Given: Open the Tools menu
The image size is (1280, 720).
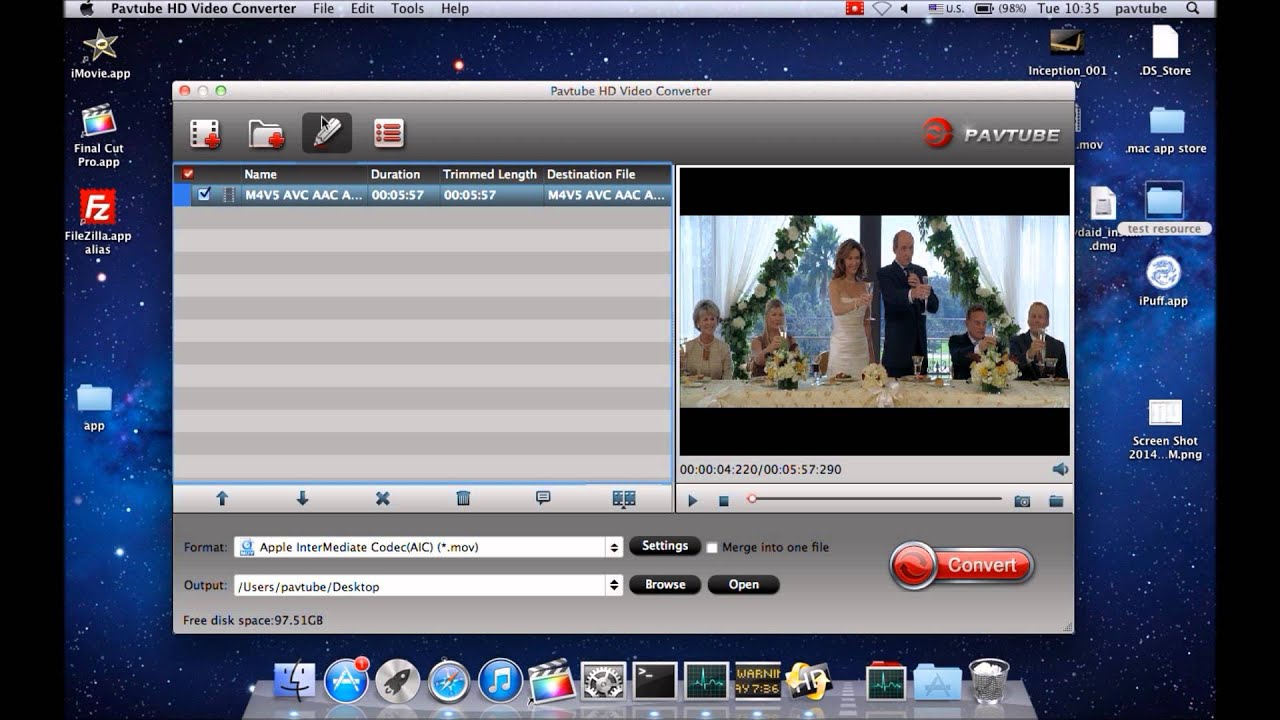Looking at the screenshot, I should 407,8.
